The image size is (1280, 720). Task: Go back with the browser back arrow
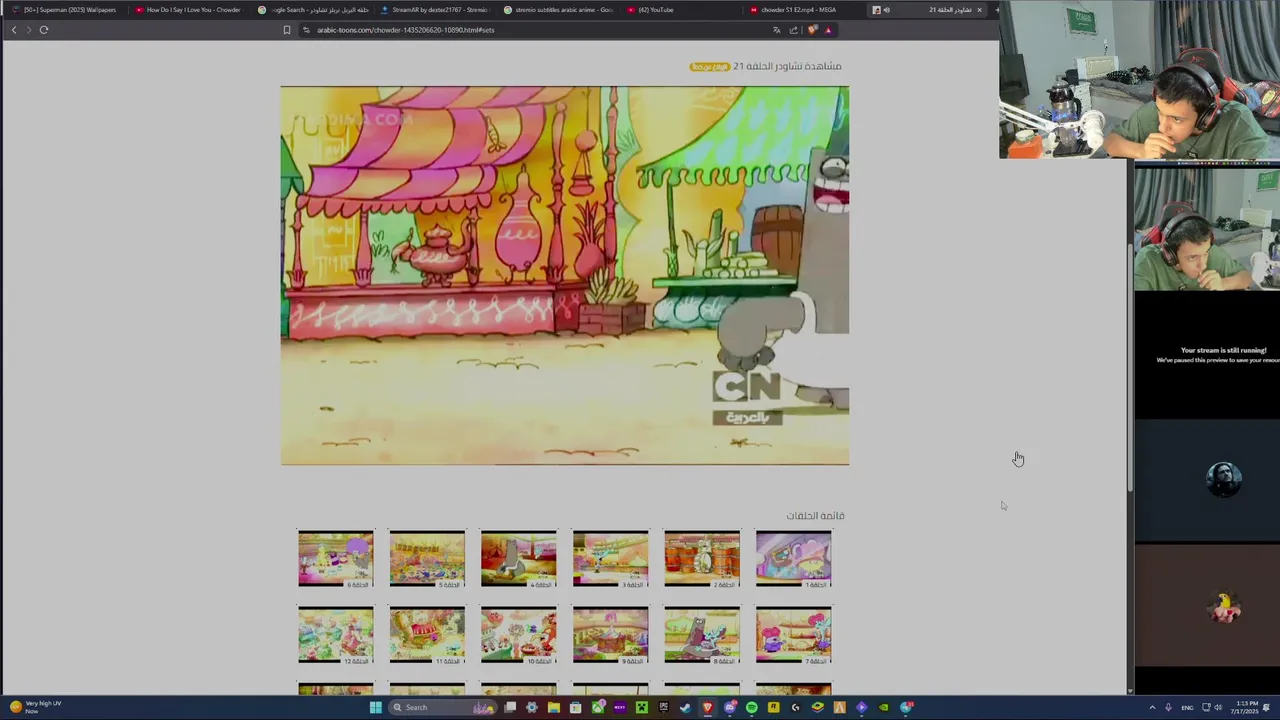click(x=14, y=30)
